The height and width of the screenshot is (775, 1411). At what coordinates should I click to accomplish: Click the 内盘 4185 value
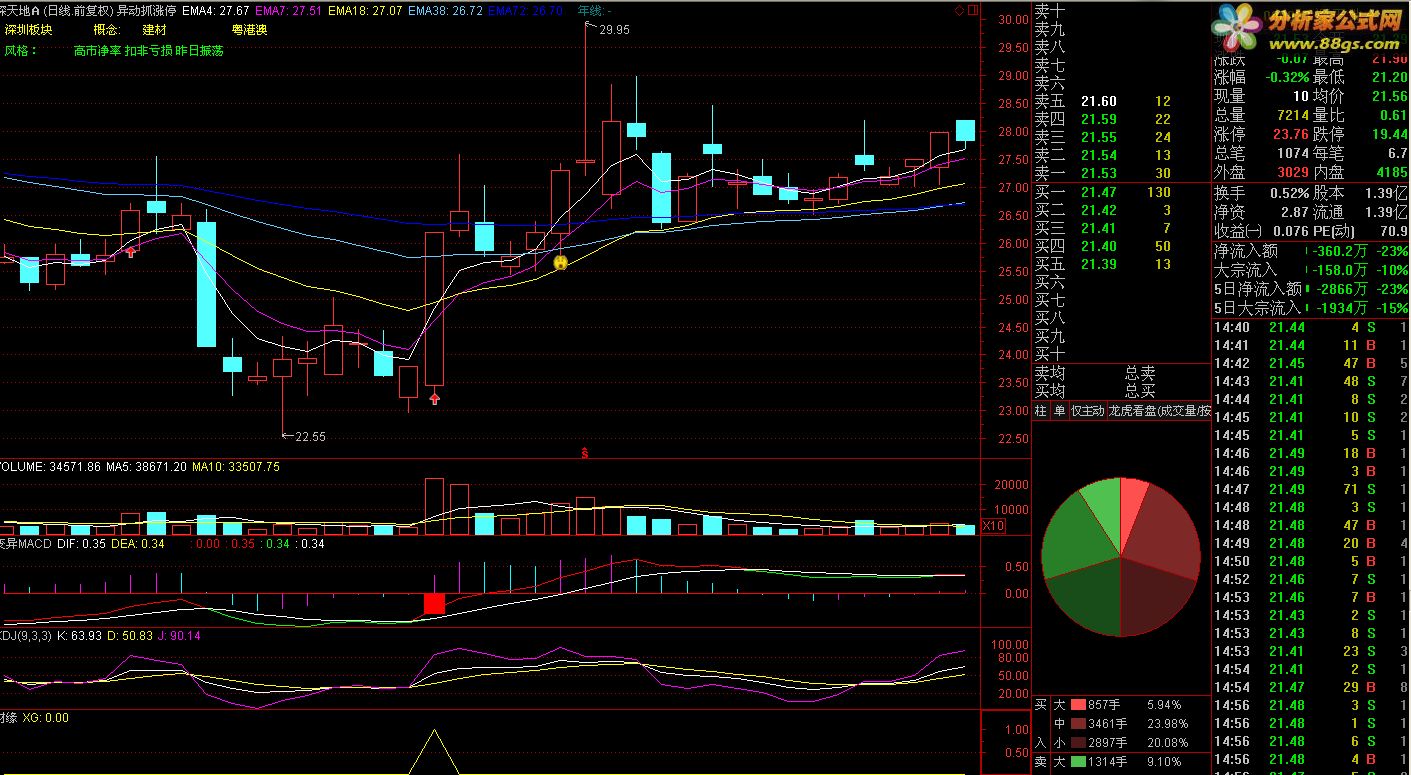click(1391, 172)
